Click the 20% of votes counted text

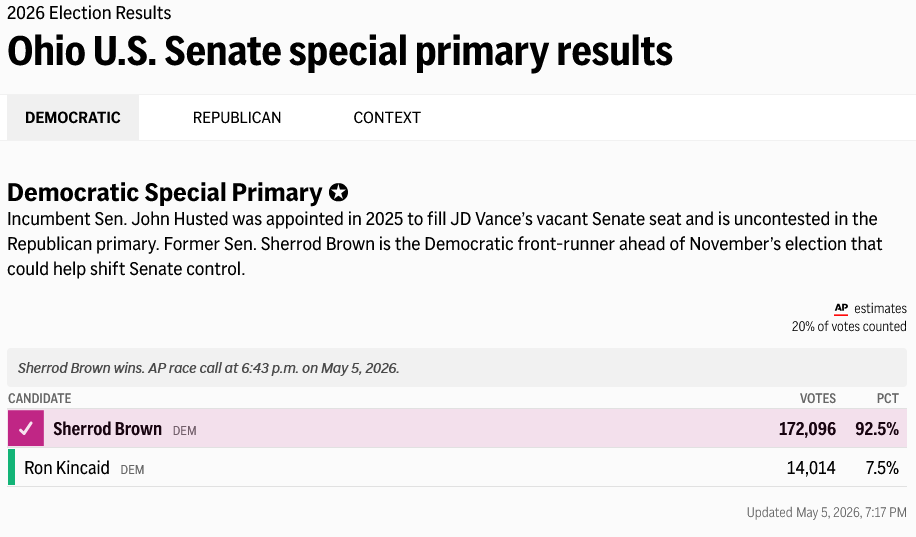tap(849, 326)
